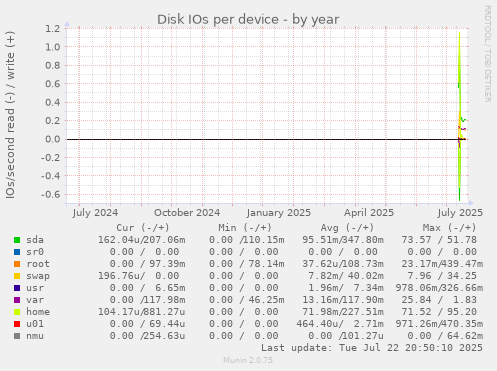Click the July 2025 axis label

point(460,213)
